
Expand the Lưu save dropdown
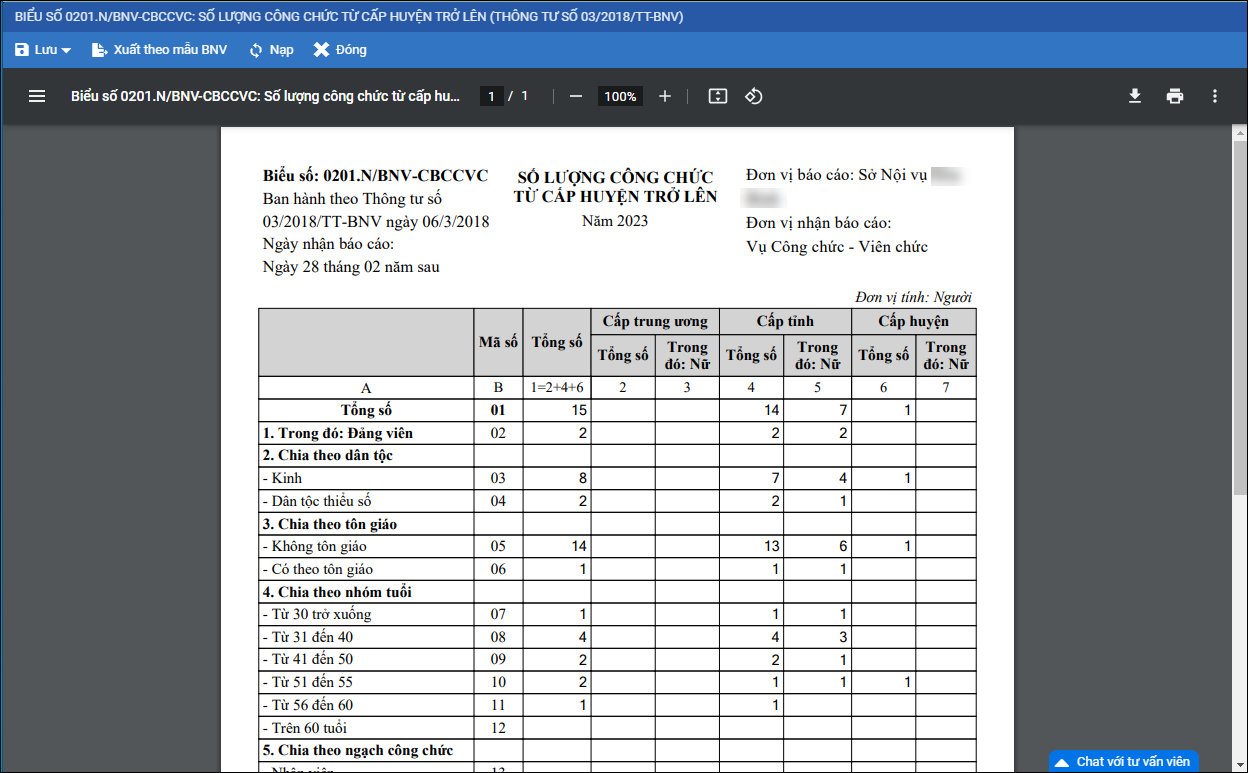tap(43, 50)
